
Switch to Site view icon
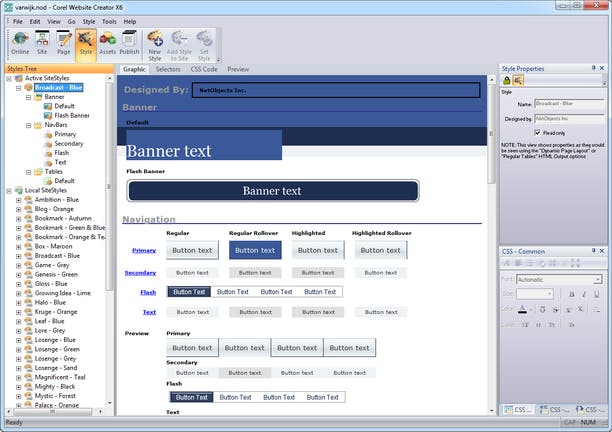[x=42, y=42]
